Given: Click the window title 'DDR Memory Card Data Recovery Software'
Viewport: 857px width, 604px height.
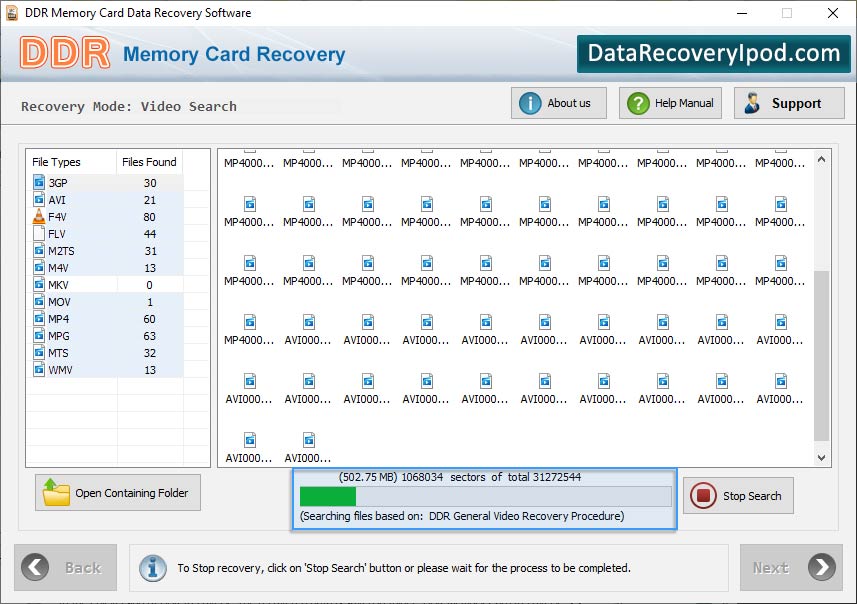Looking at the screenshot, I should tap(138, 13).
